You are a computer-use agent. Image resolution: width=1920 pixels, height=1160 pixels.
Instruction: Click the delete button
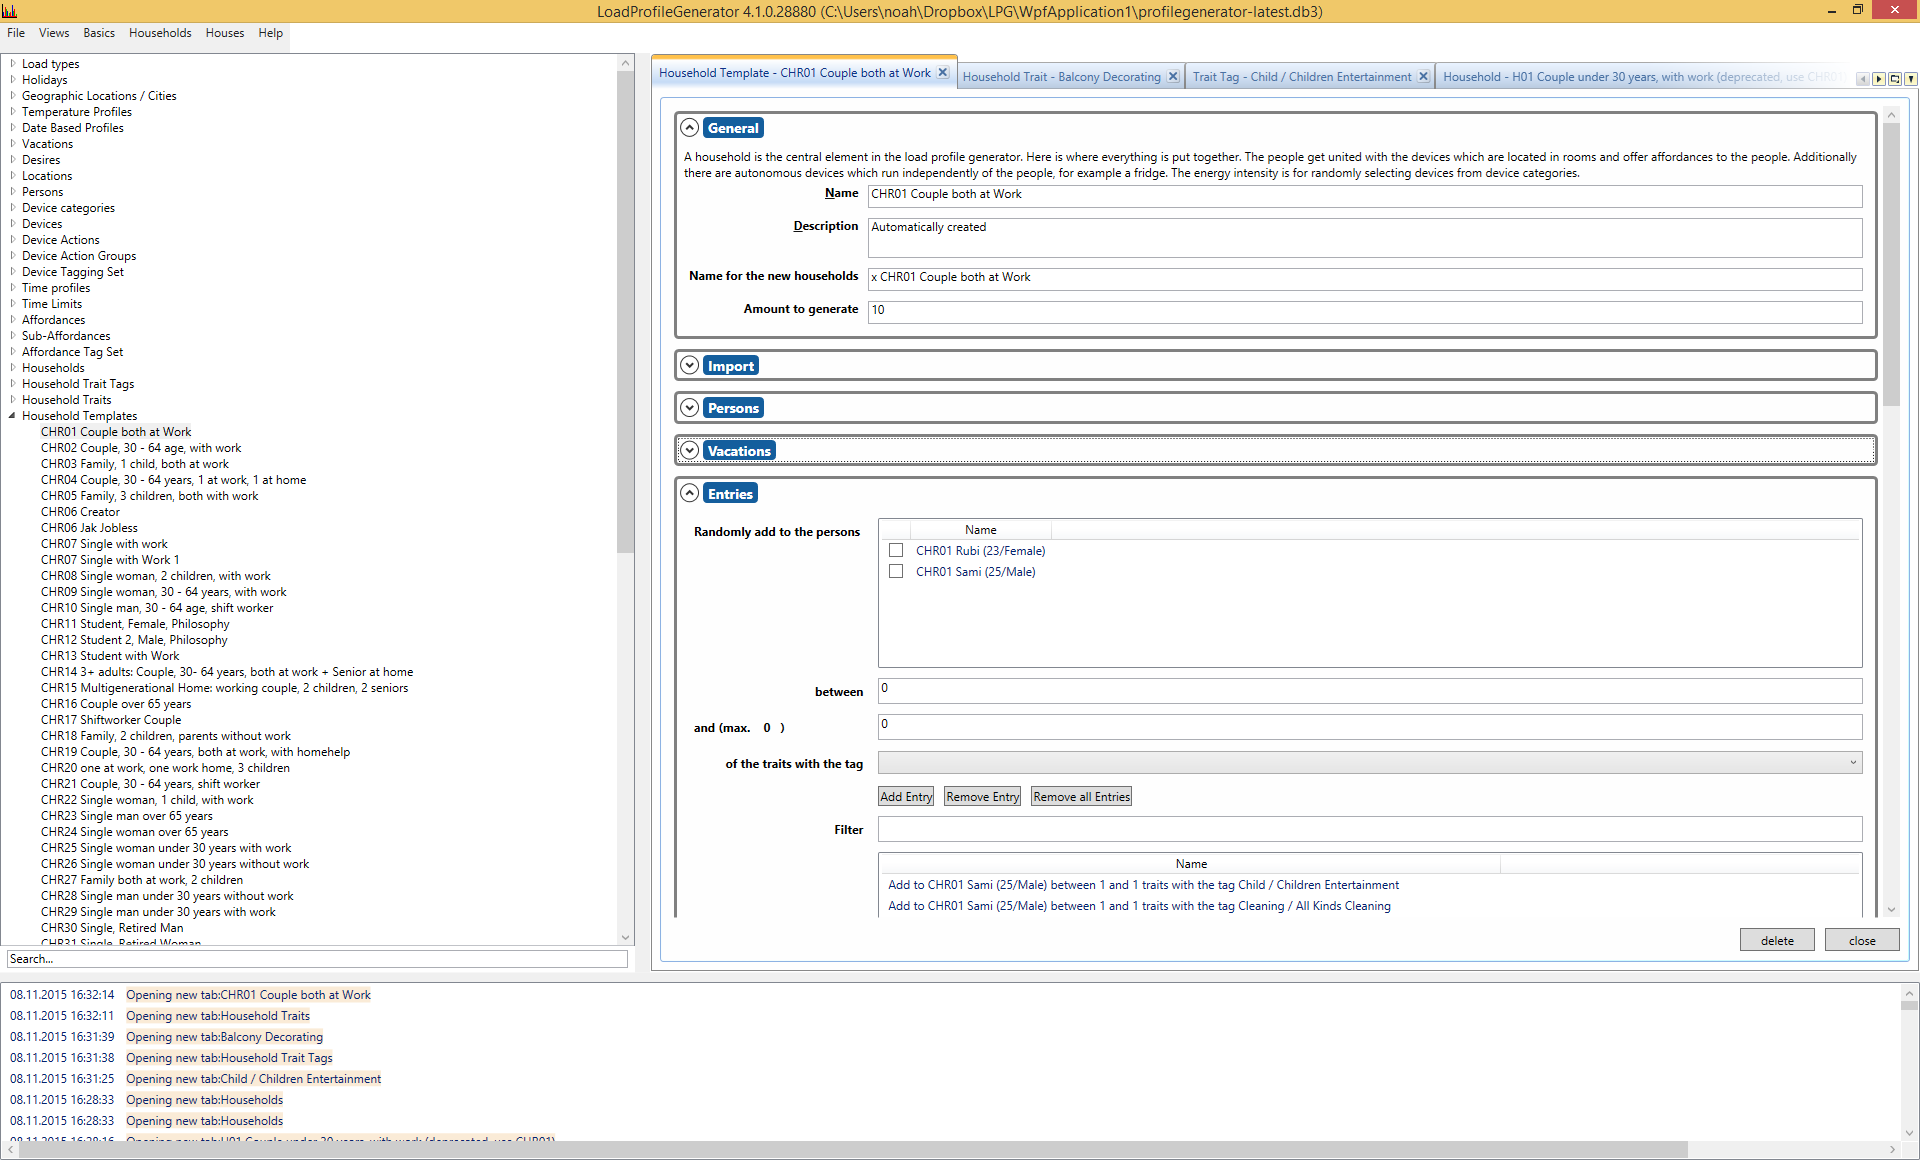pos(1777,940)
